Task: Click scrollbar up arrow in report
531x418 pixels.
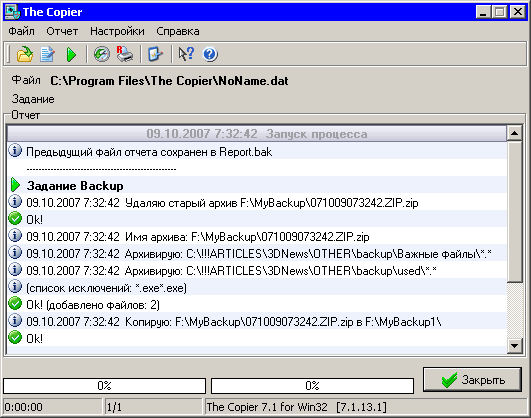Action: (x=514, y=133)
